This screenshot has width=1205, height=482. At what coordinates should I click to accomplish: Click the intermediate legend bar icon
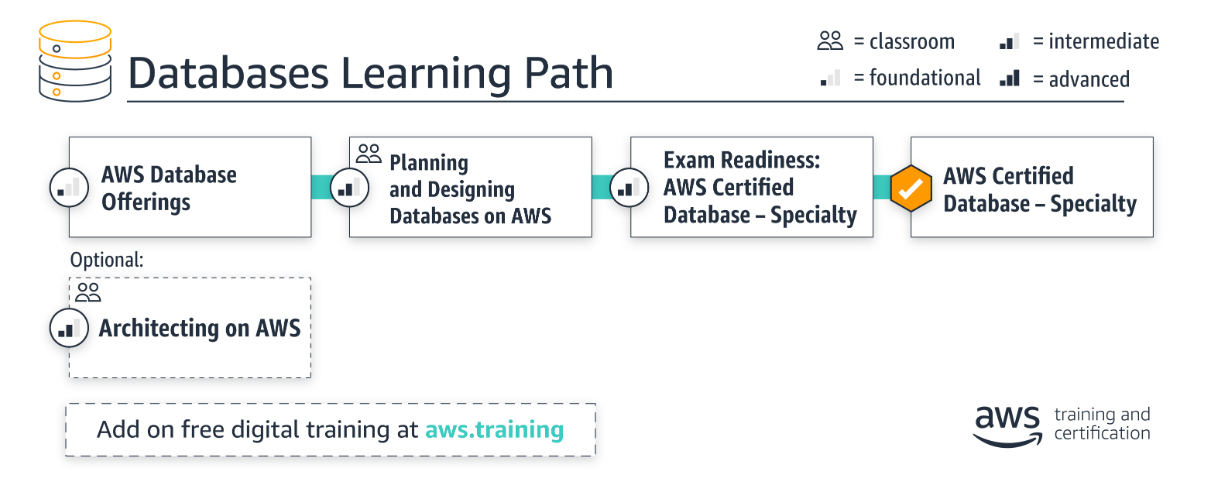(1009, 41)
